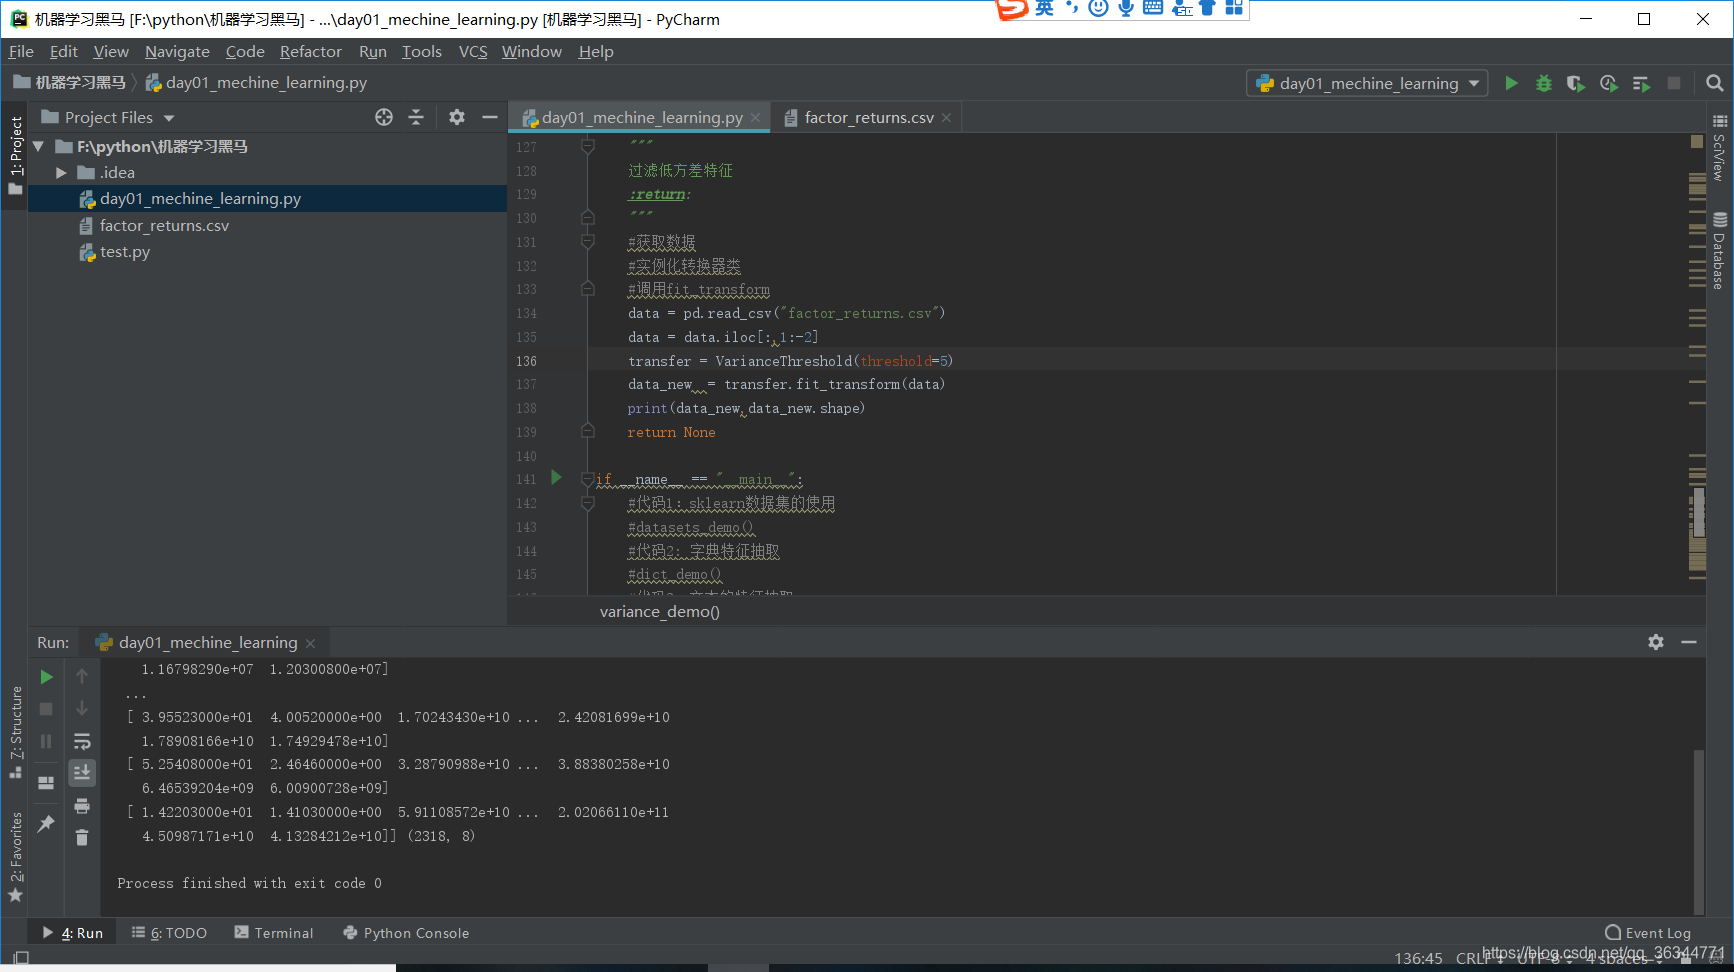Open 2: Favorites side tab
Screen dimensions: 1734x972
point(15,856)
